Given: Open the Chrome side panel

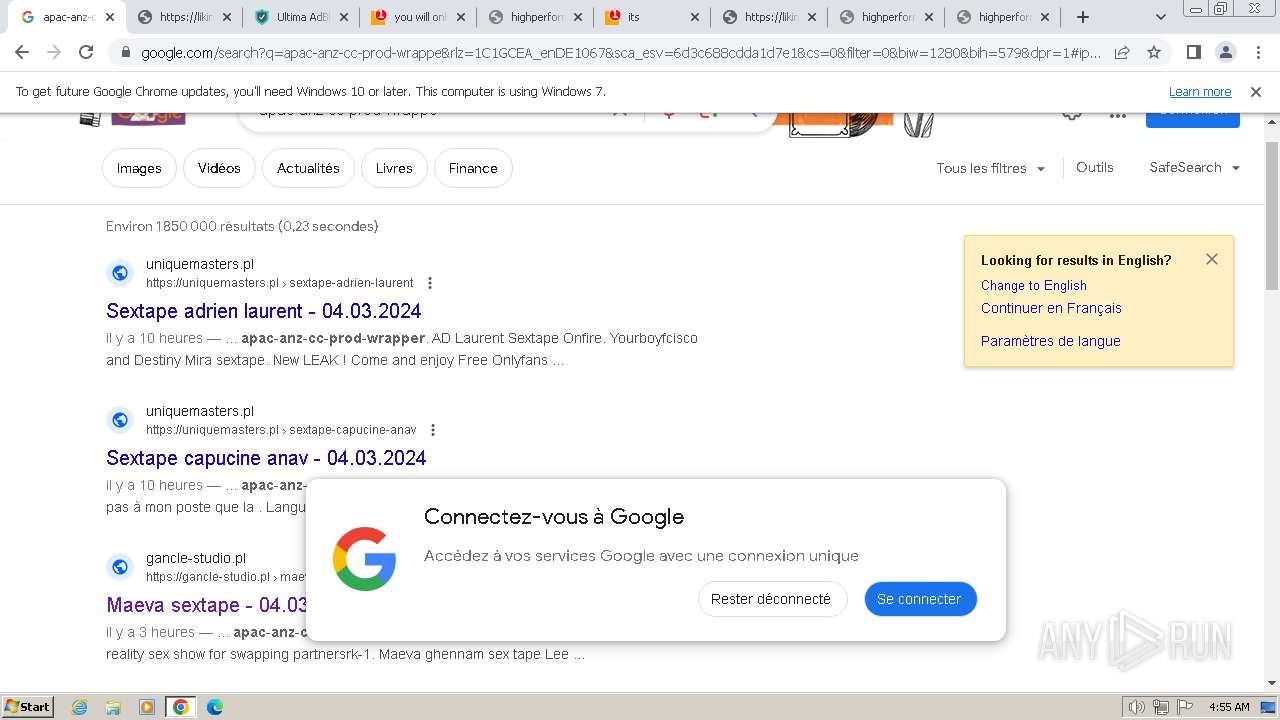Looking at the screenshot, I should point(1193,52).
